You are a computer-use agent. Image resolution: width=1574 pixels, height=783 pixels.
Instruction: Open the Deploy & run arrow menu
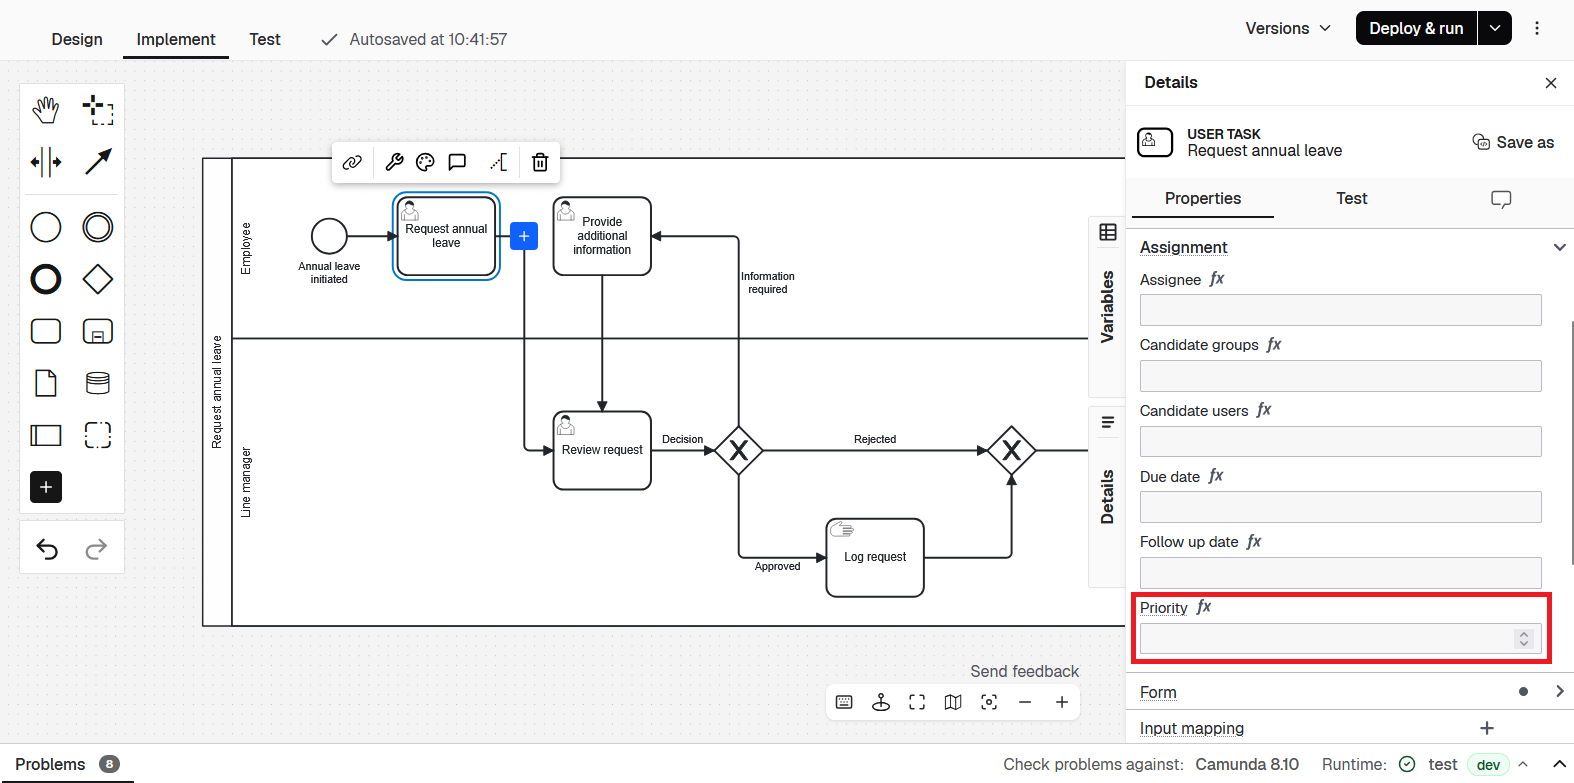[1495, 28]
